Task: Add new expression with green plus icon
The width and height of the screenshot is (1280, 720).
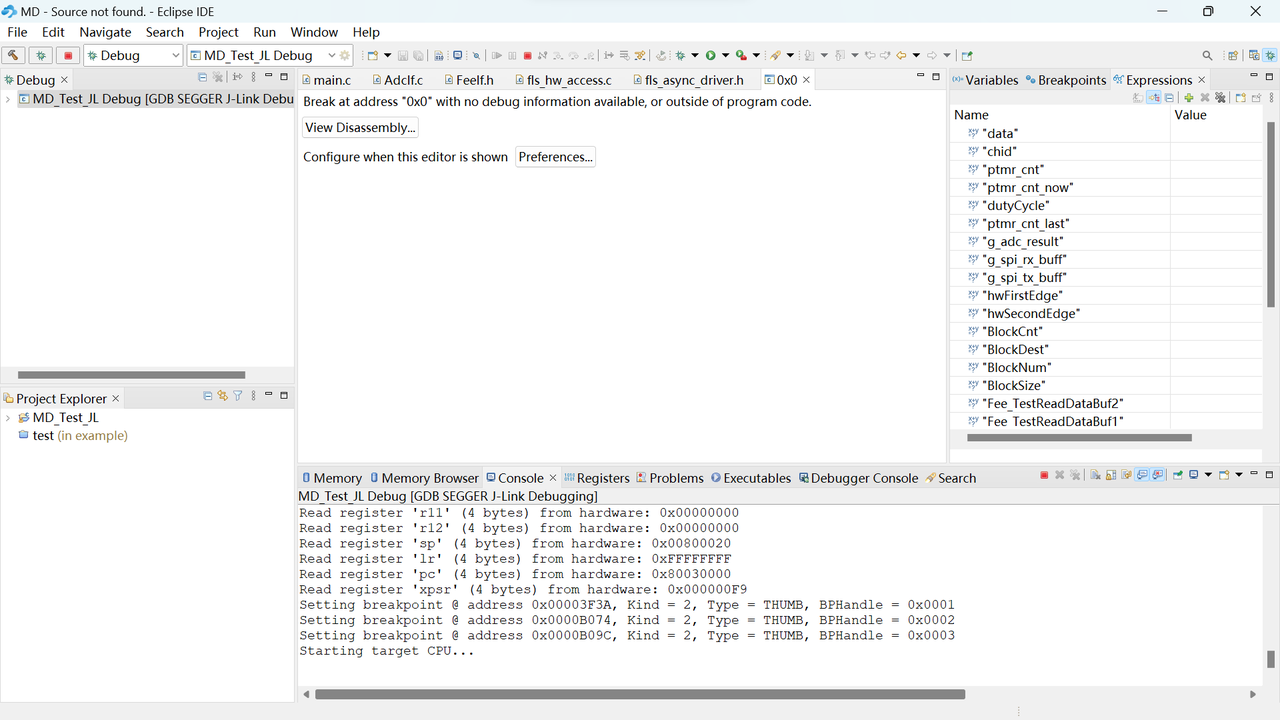Action: (1189, 97)
